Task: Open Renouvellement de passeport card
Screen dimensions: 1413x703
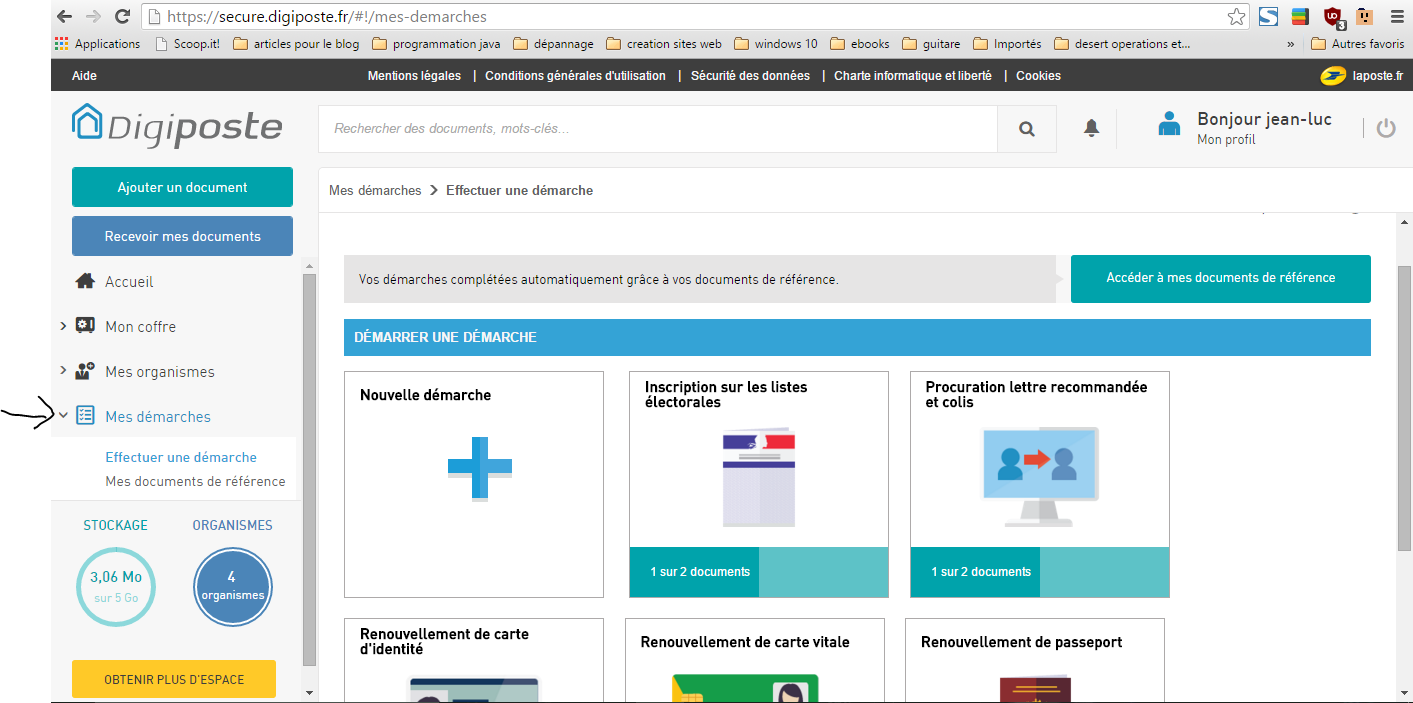Action: (x=1035, y=660)
